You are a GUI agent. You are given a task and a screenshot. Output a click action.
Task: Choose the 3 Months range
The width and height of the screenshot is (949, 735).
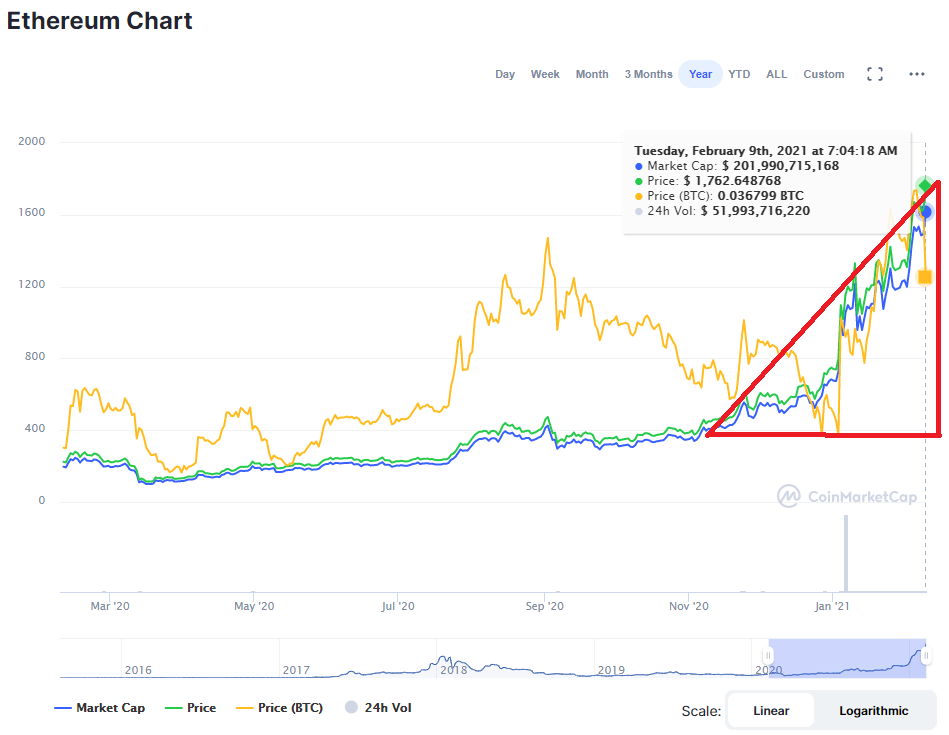click(x=648, y=74)
